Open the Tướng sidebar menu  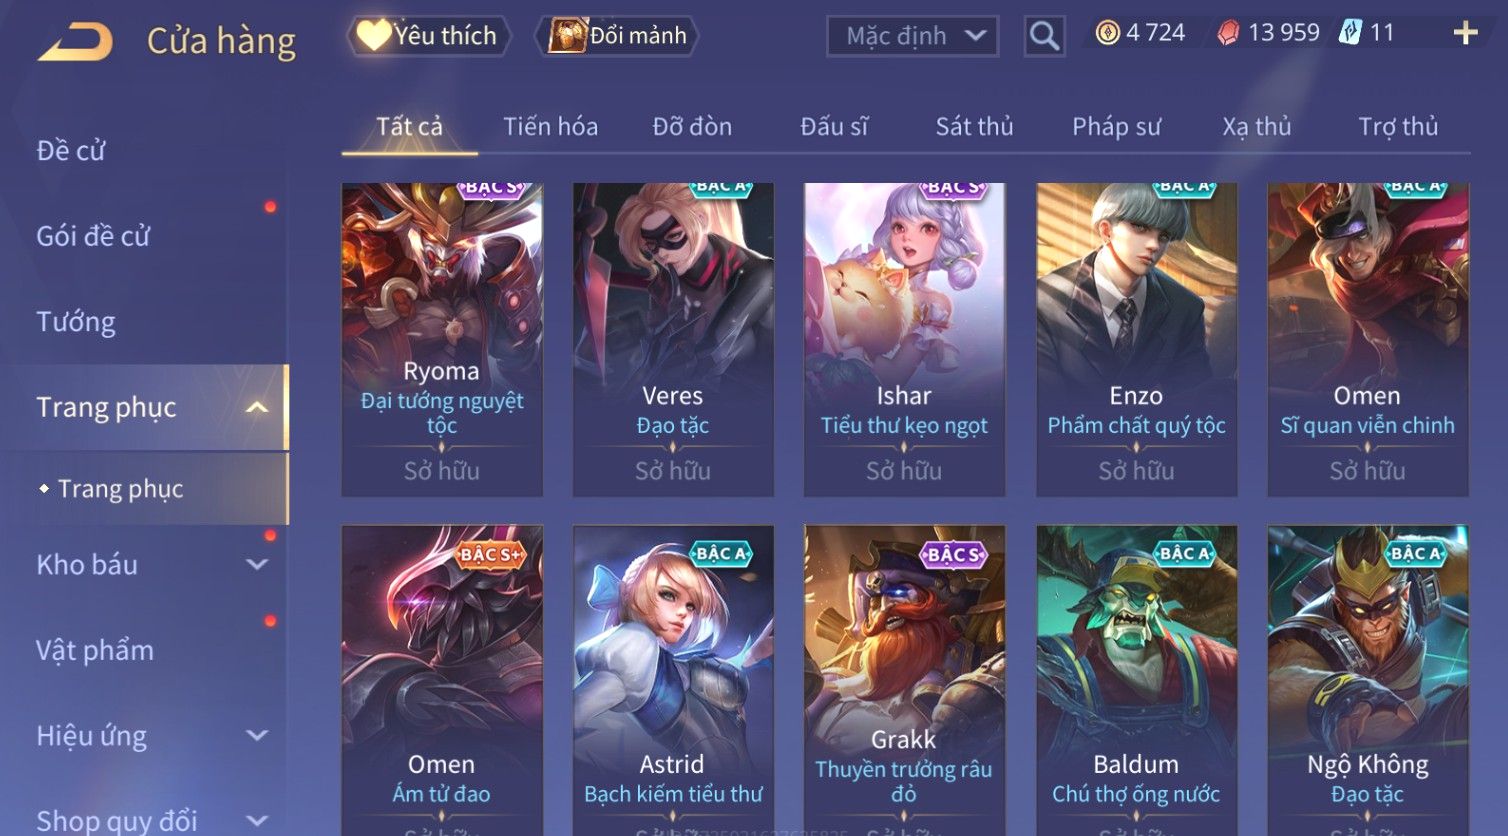[76, 322]
